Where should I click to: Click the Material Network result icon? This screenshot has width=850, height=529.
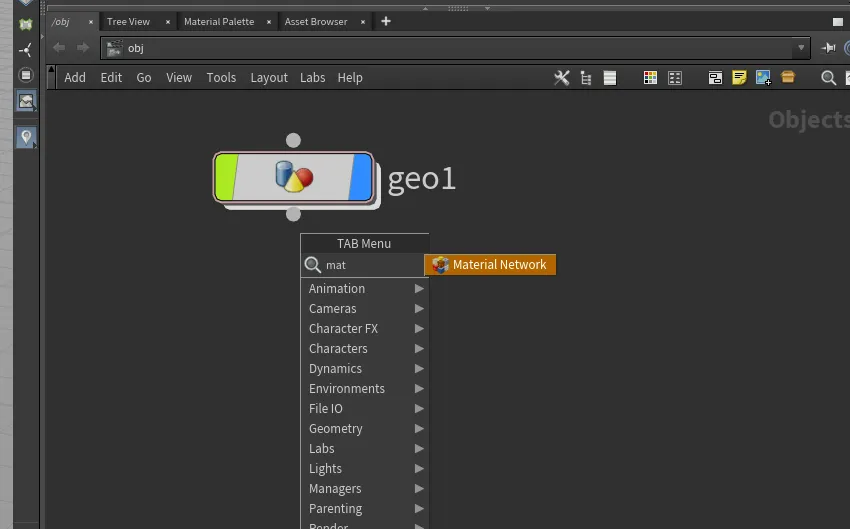[440, 264]
